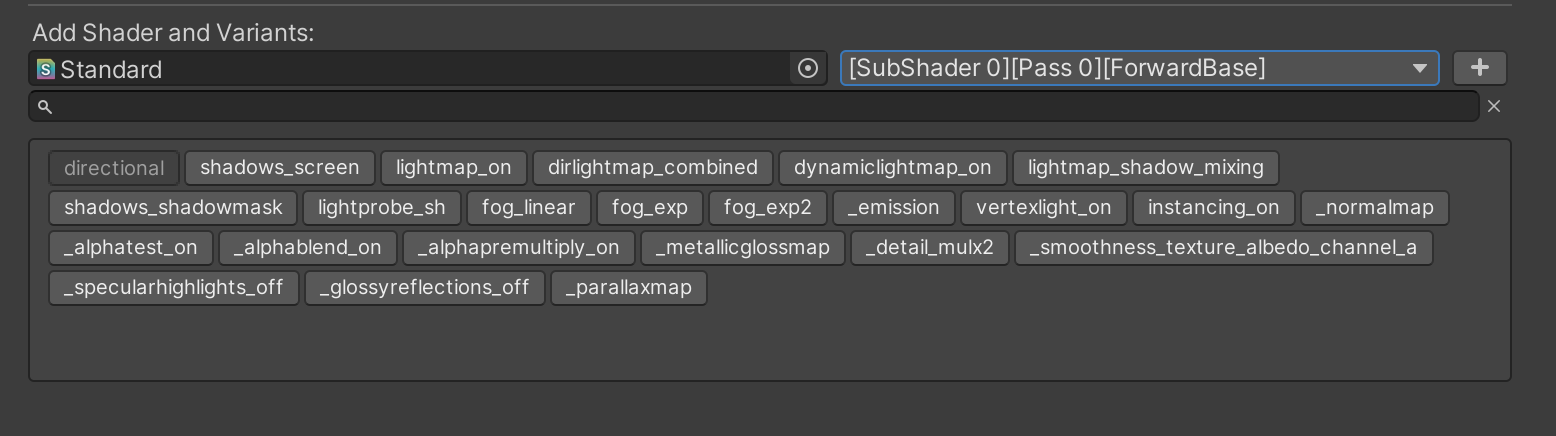Viewport: 1556px width, 436px height.
Task: Select the _metallicglossmap keyword
Action: 743,248
